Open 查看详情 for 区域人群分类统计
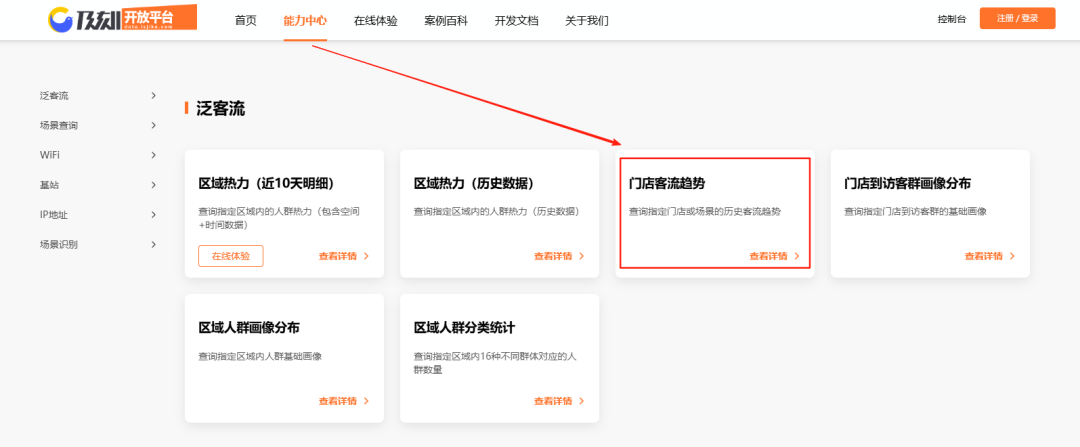1080x447 pixels. coord(559,401)
